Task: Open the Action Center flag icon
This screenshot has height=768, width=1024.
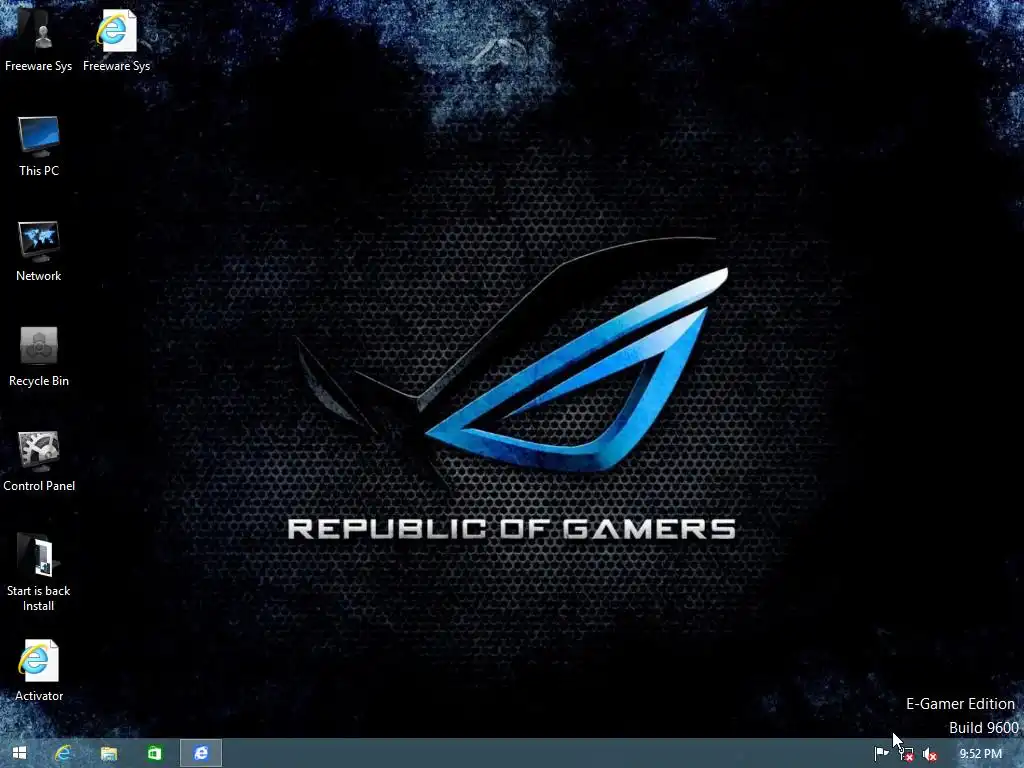Action: [x=881, y=754]
